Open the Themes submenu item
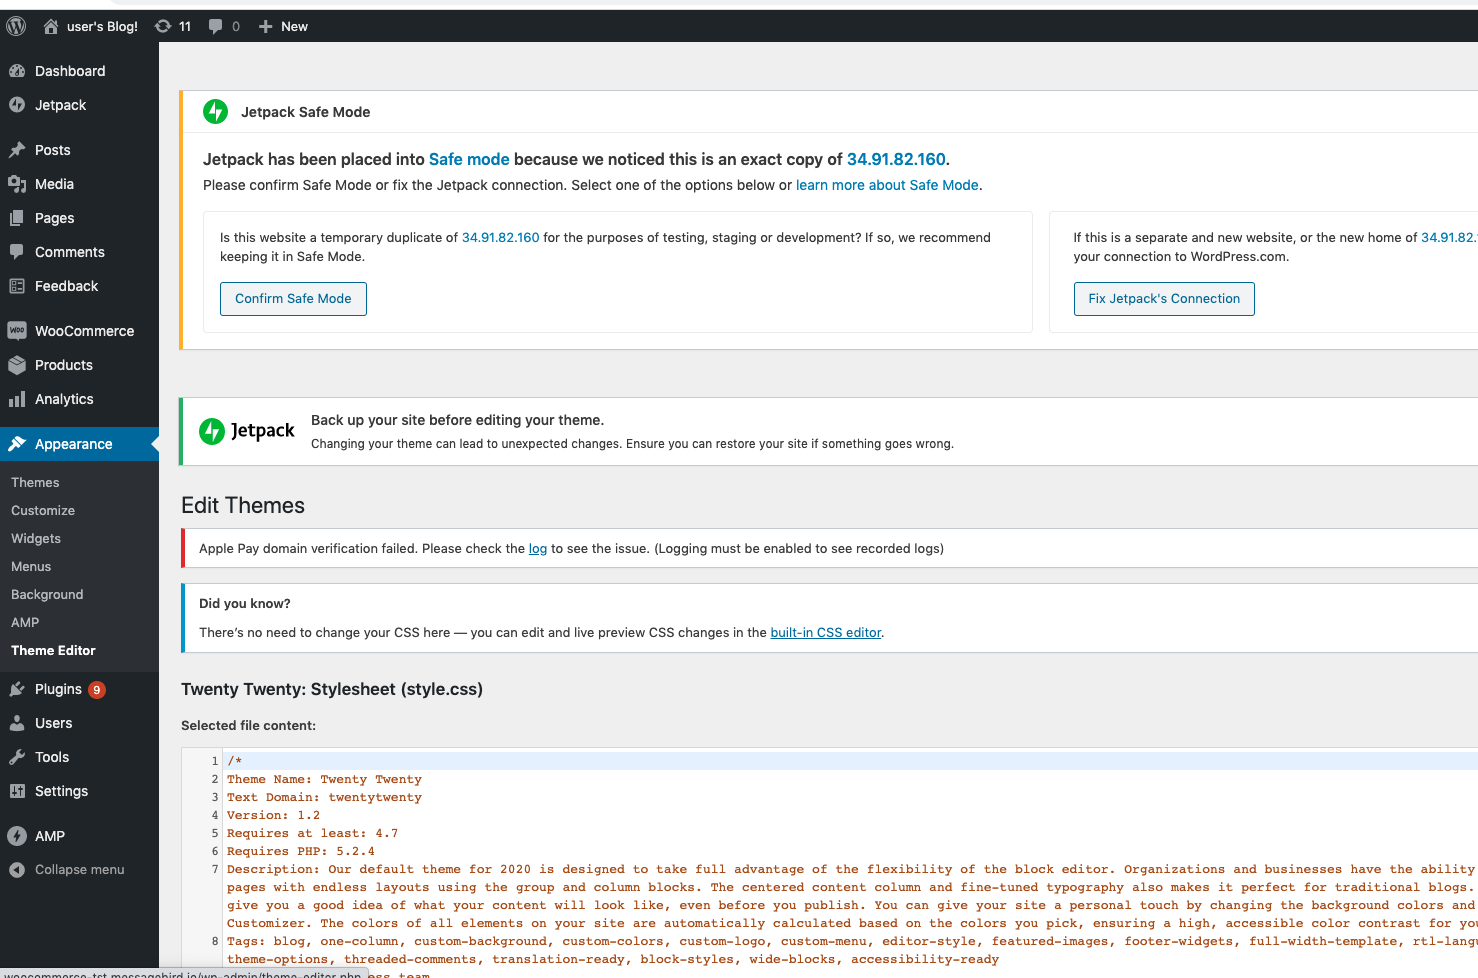1478x978 pixels. point(35,482)
